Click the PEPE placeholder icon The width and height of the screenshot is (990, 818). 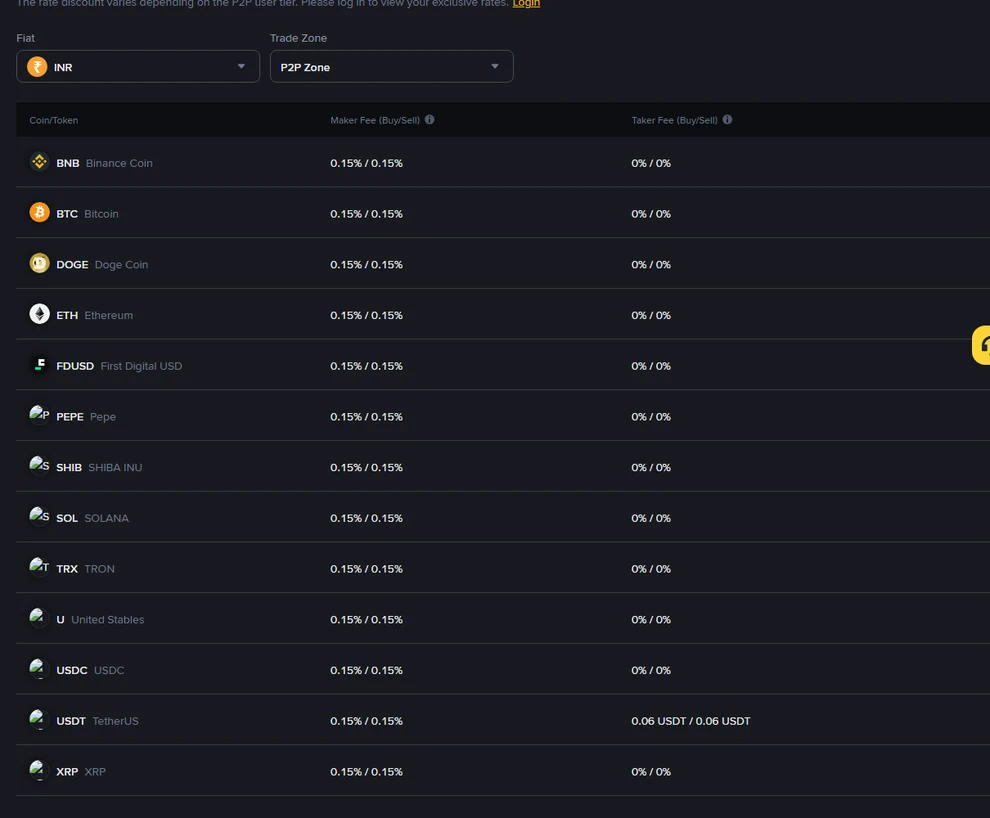[x=39, y=415]
